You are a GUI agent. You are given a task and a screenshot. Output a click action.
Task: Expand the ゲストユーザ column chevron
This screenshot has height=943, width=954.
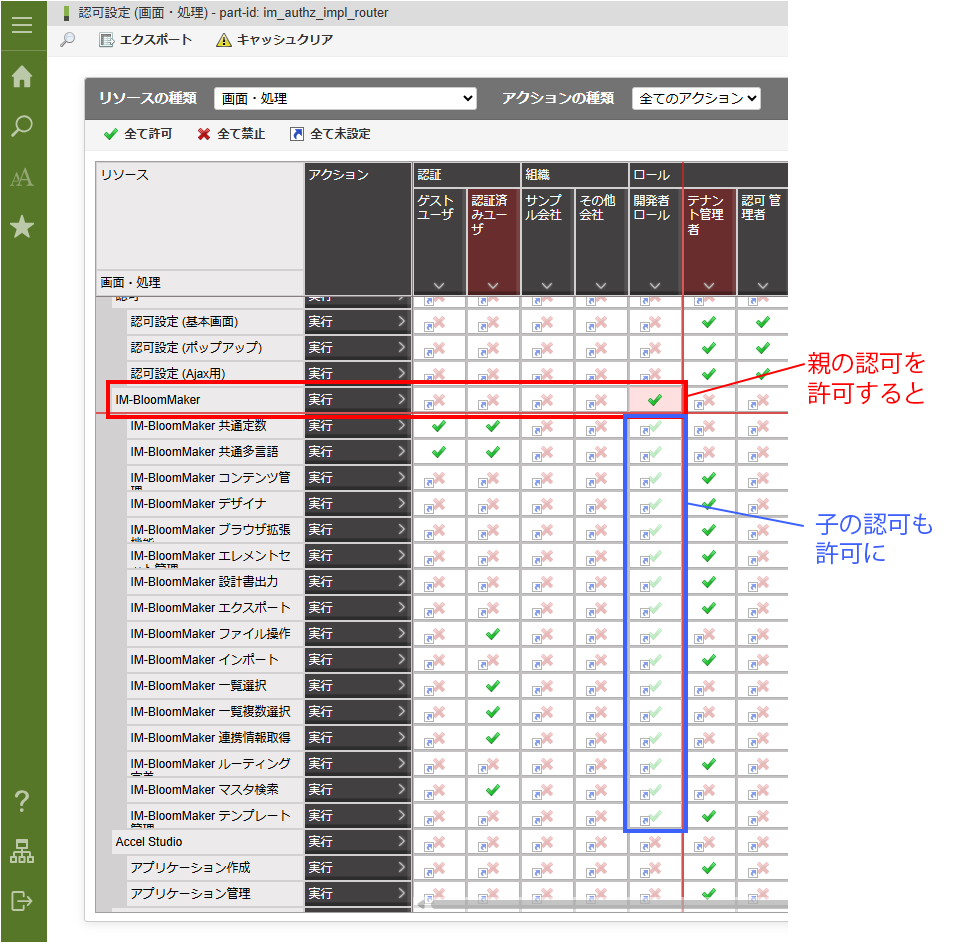(439, 286)
